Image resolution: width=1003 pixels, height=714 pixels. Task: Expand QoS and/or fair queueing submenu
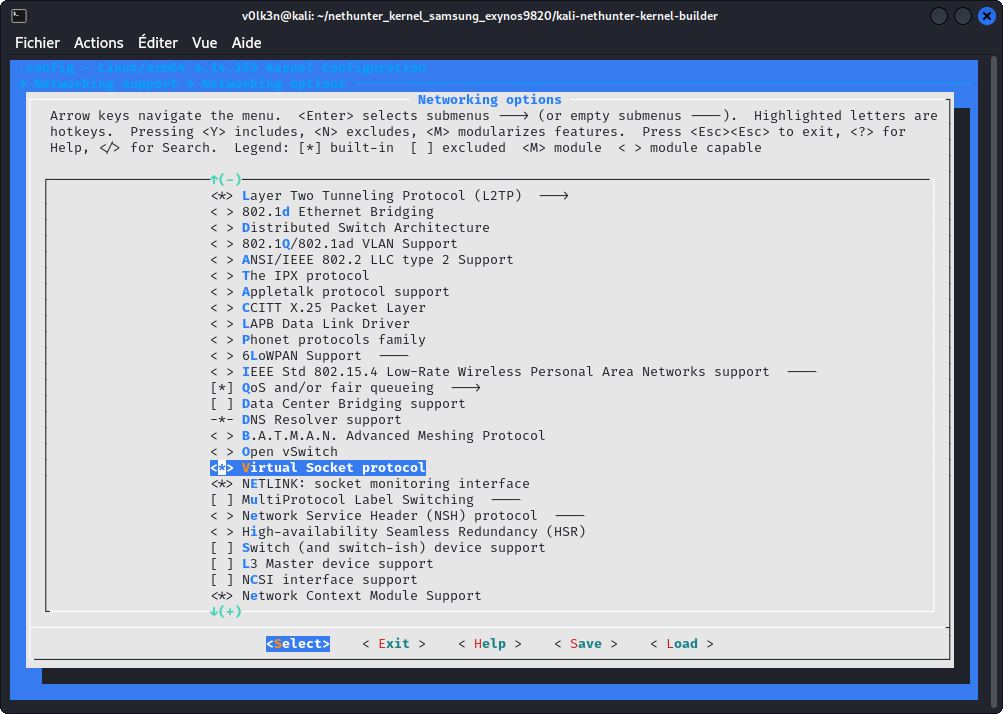(337, 388)
